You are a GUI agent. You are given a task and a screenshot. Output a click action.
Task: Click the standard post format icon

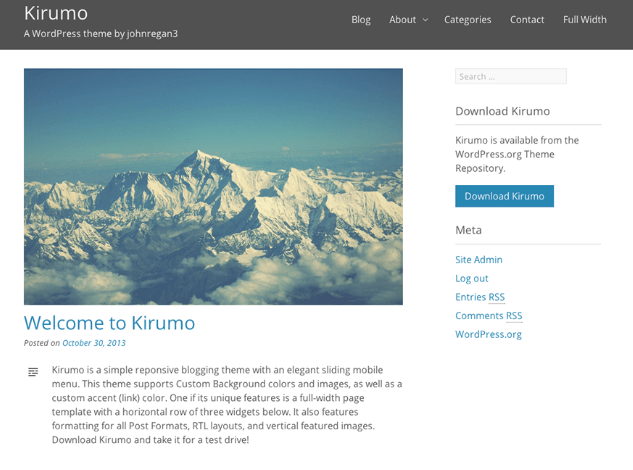[33, 372]
